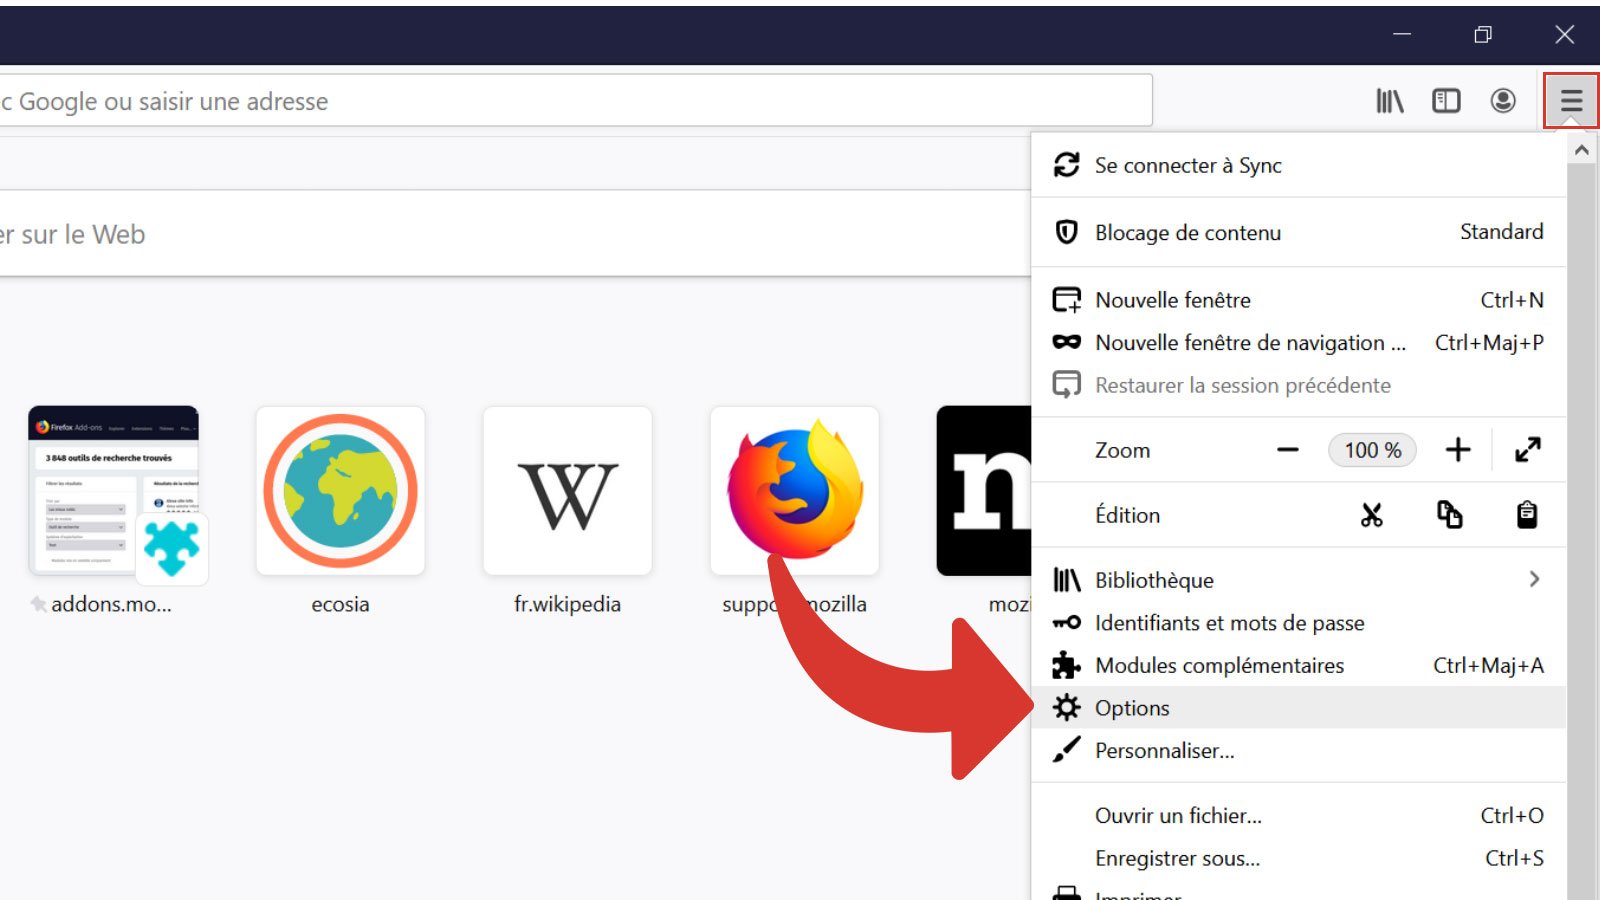Open Modules complémentaires from the menu
The height and width of the screenshot is (900, 1600).
pos(1220,665)
